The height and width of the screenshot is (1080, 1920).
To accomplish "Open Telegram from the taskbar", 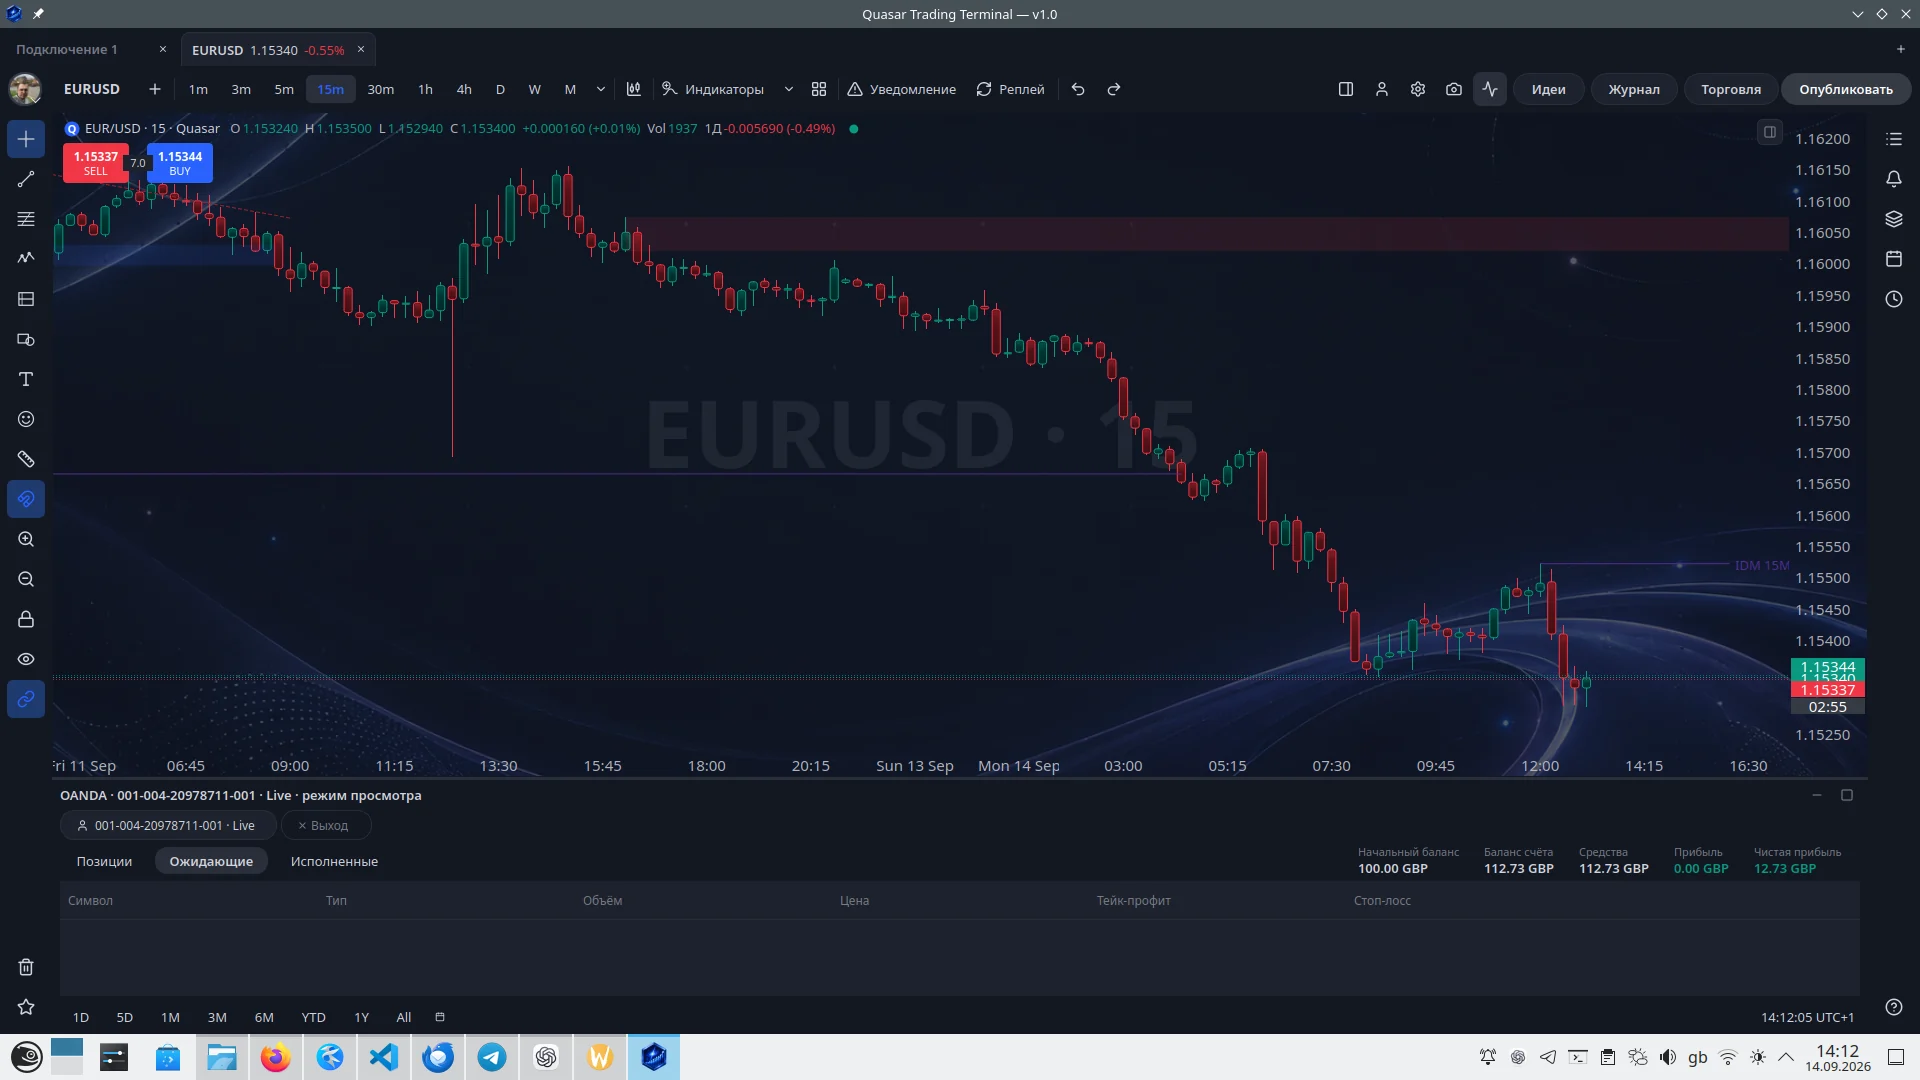I will coord(492,1057).
